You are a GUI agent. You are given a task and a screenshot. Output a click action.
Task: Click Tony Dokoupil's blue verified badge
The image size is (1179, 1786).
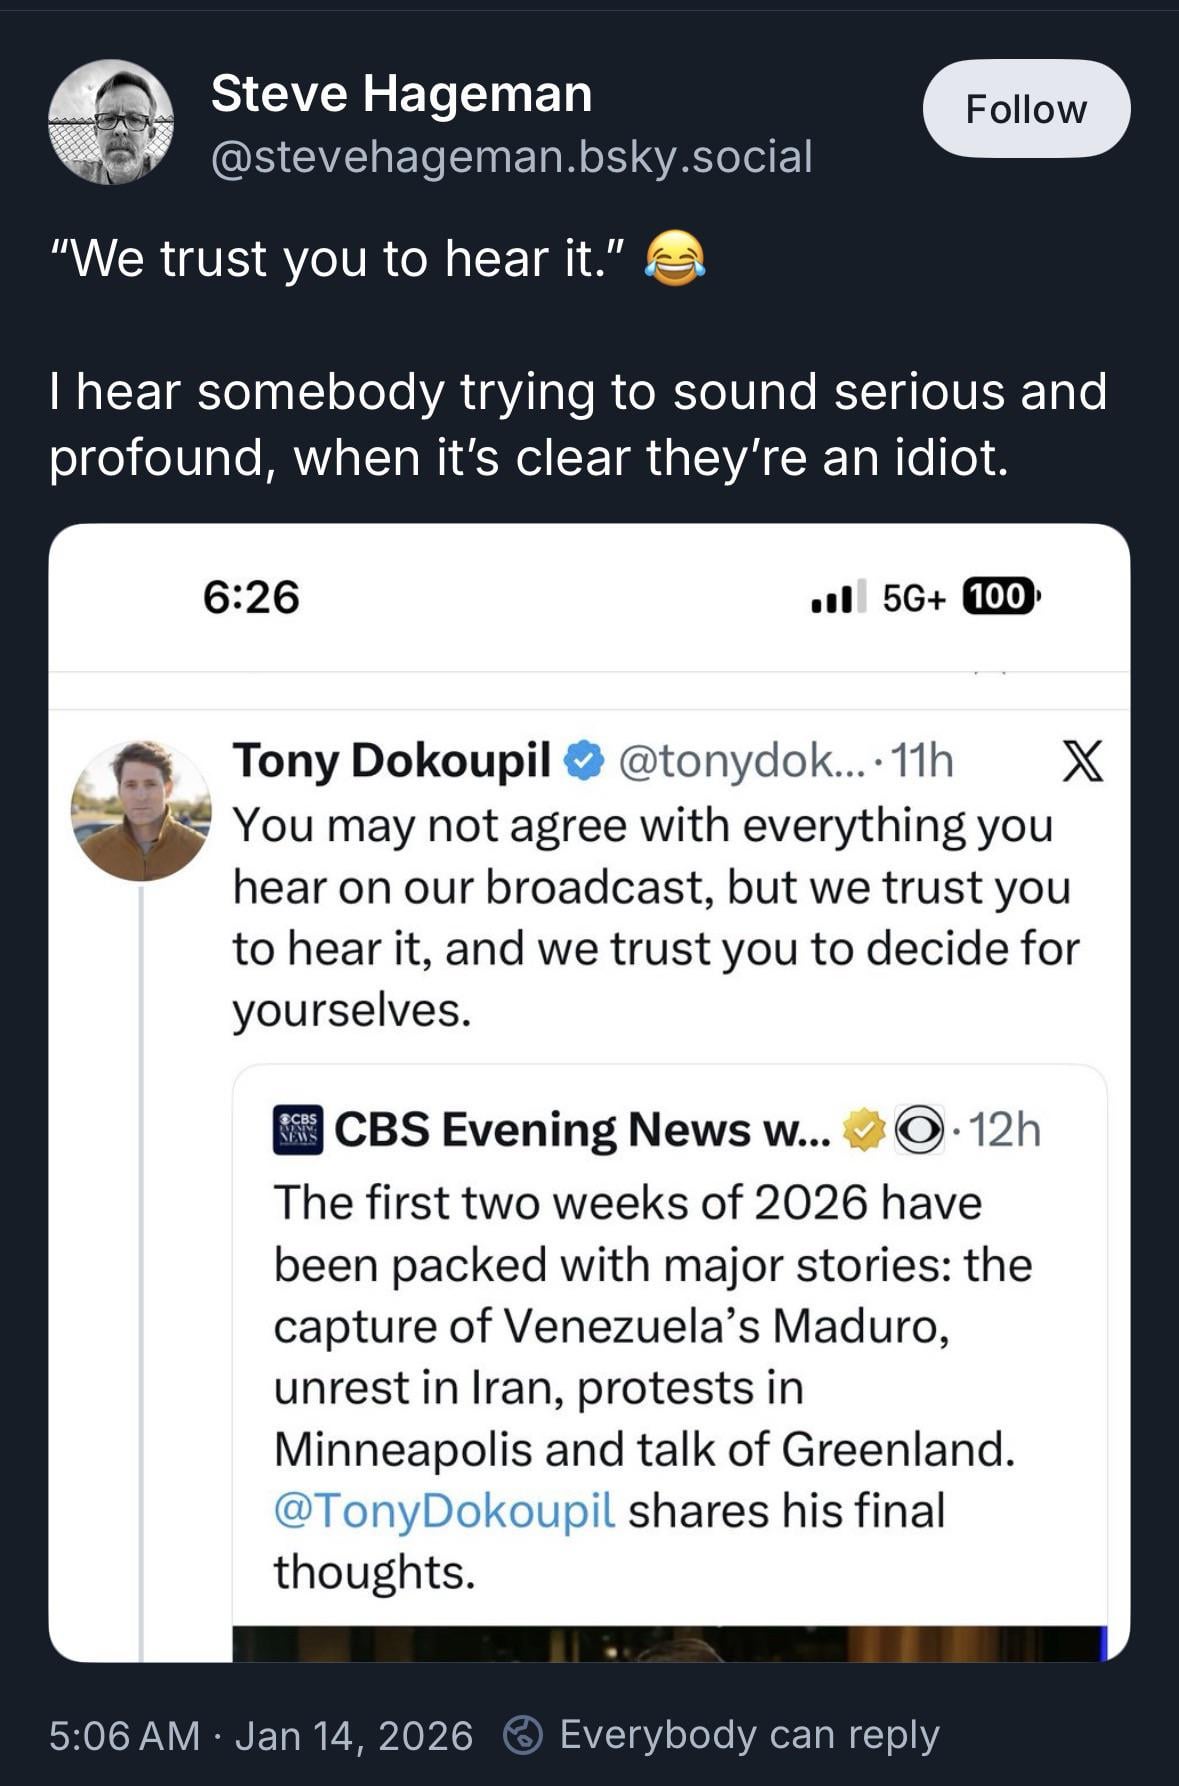(x=584, y=761)
